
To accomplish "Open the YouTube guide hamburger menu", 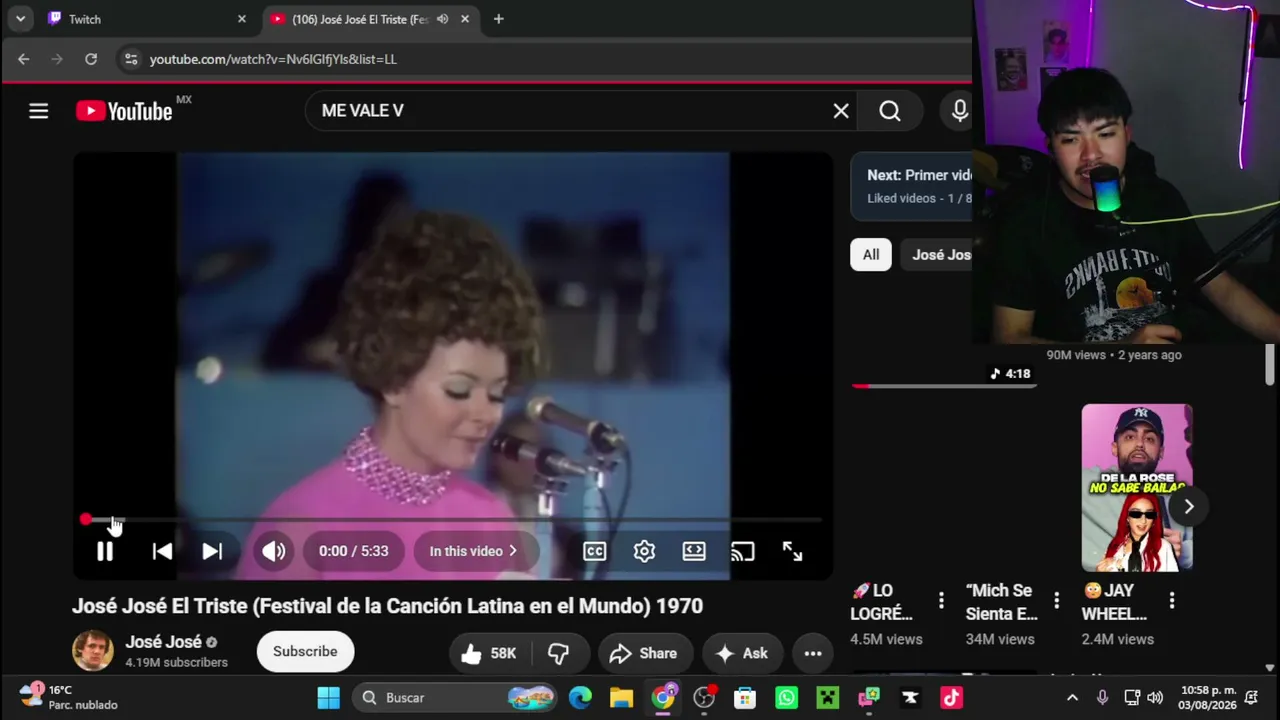I will pos(38,111).
